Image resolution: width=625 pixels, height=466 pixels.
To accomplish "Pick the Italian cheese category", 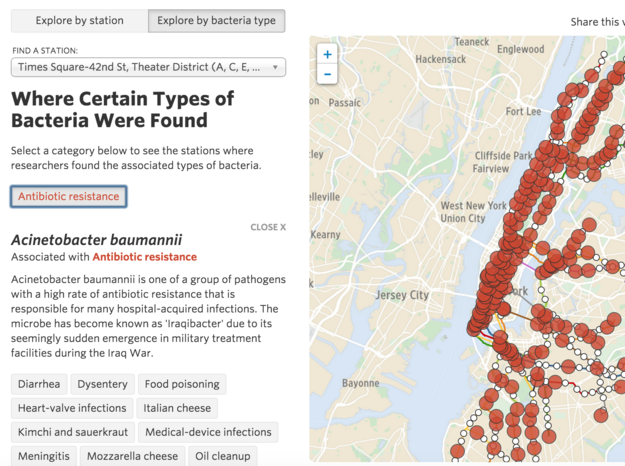I will 177,408.
